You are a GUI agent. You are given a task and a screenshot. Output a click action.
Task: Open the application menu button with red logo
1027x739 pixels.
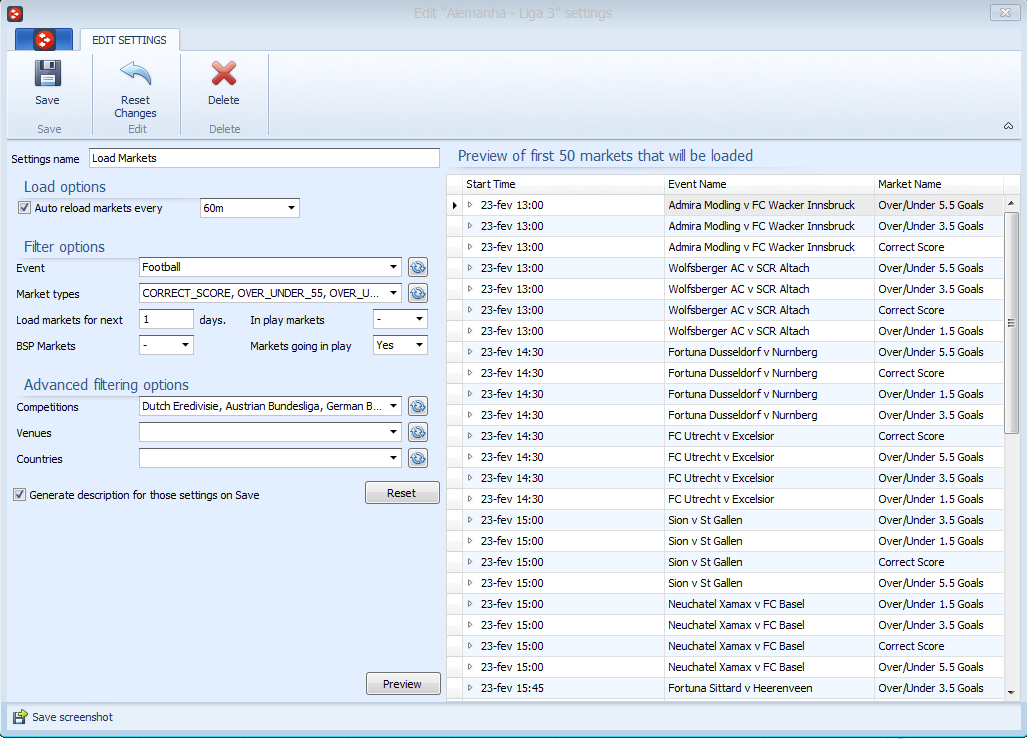pyautogui.click(x=44, y=40)
